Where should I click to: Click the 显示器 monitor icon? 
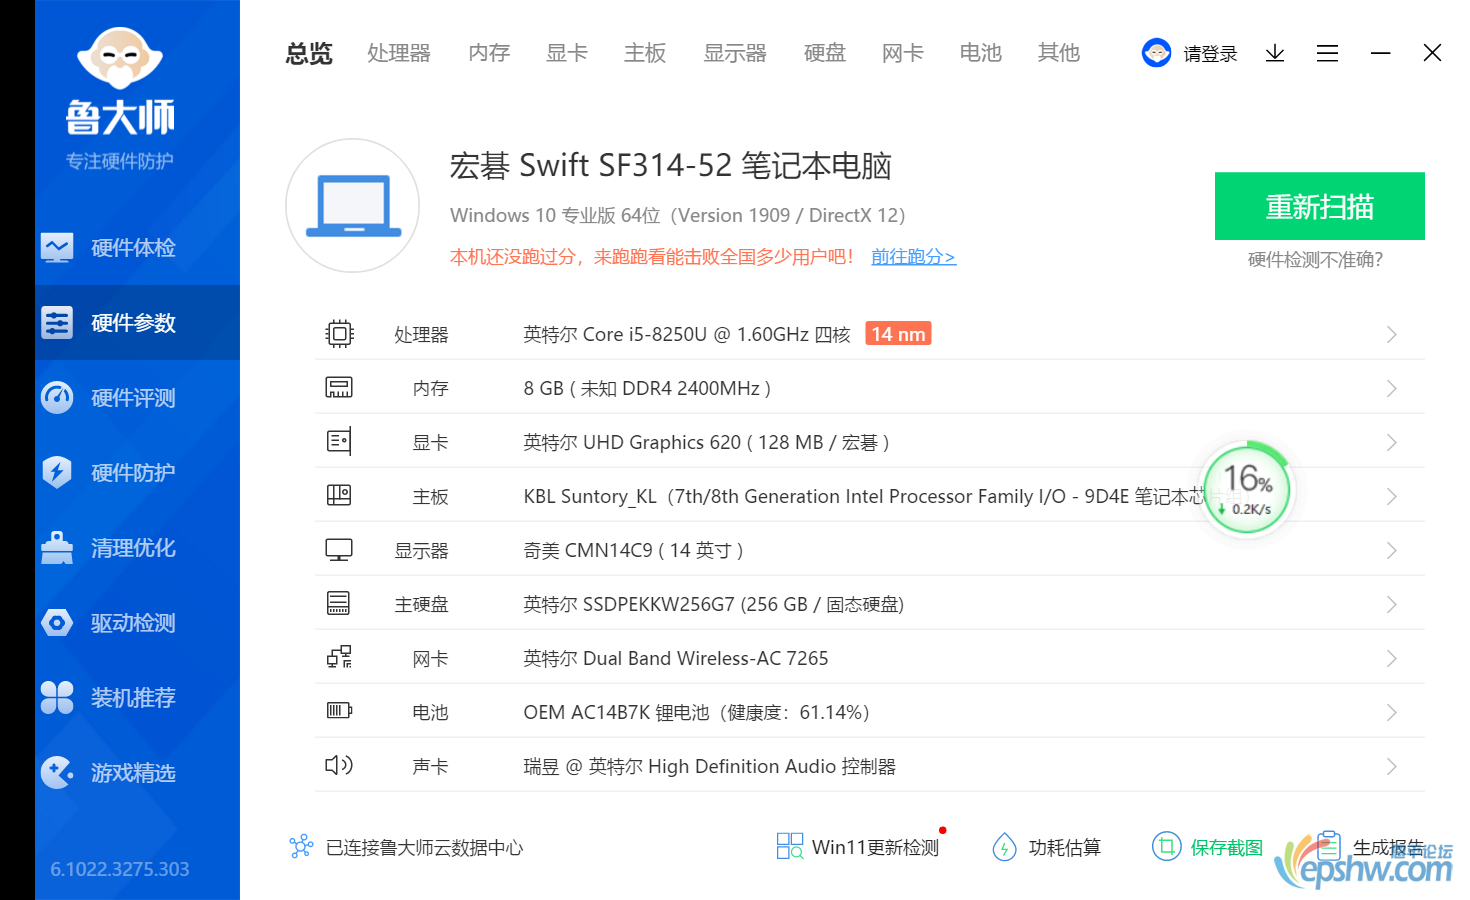[339, 550]
